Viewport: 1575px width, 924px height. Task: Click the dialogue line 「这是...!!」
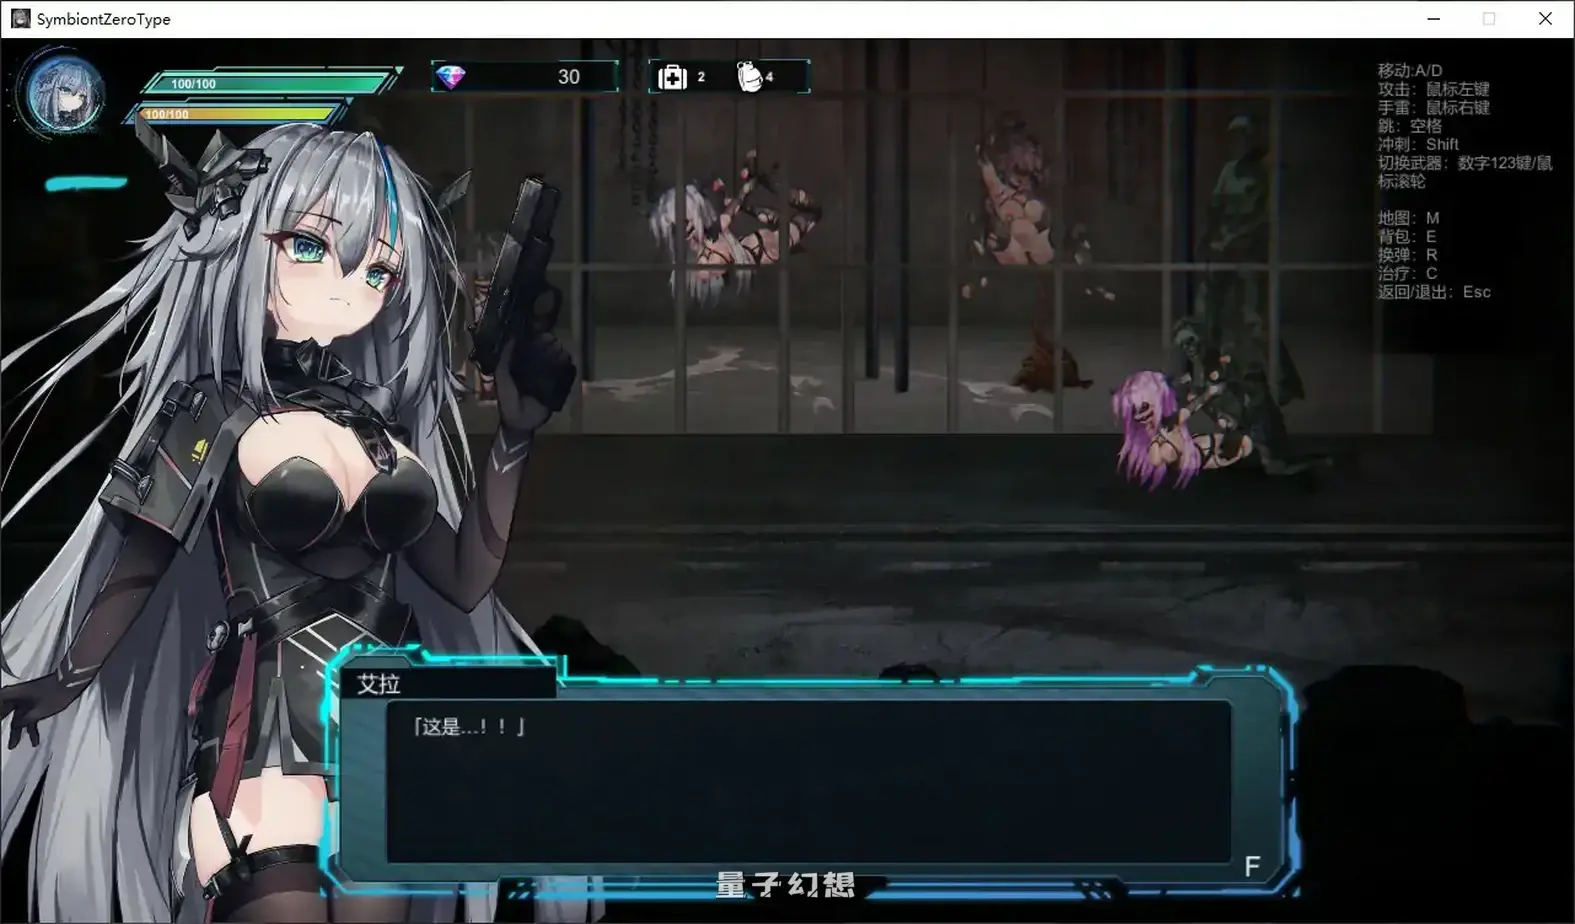pyautogui.click(x=468, y=727)
